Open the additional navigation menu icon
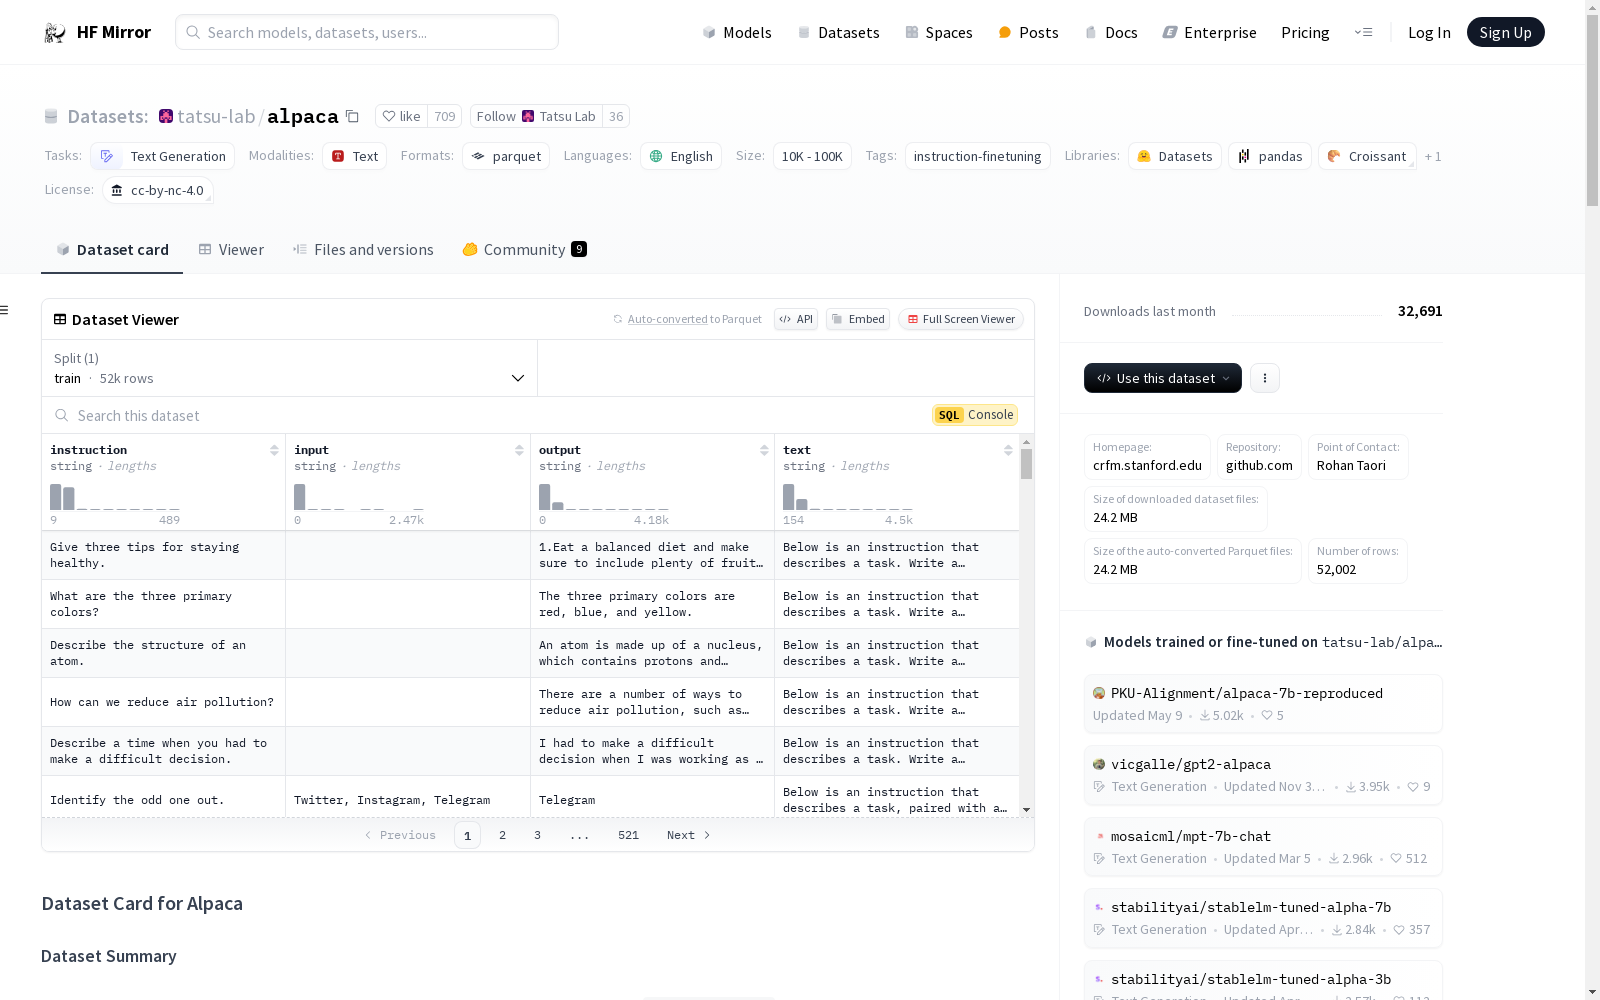The height and width of the screenshot is (1000, 1600). coord(1363,32)
